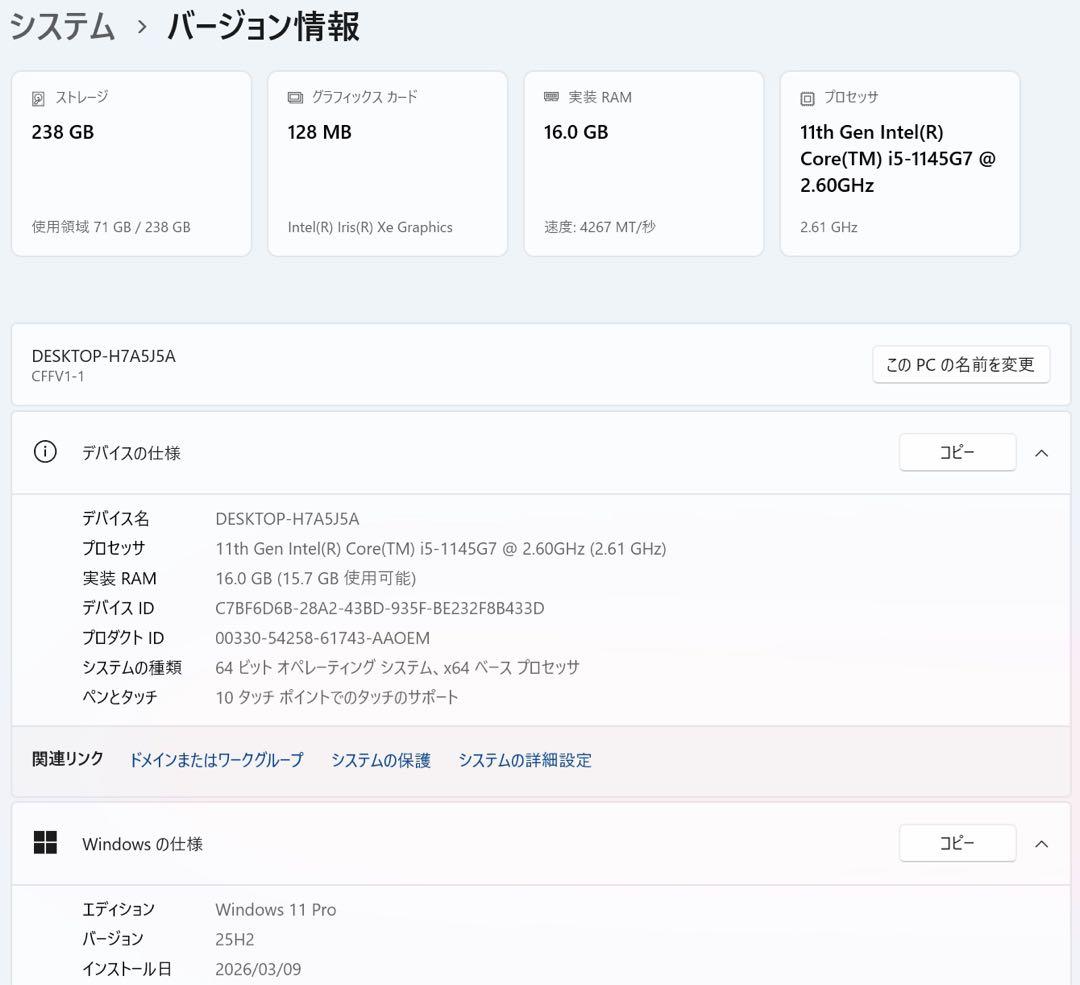
Task: Open the システムの保護 link
Action: [x=380, y=760]
